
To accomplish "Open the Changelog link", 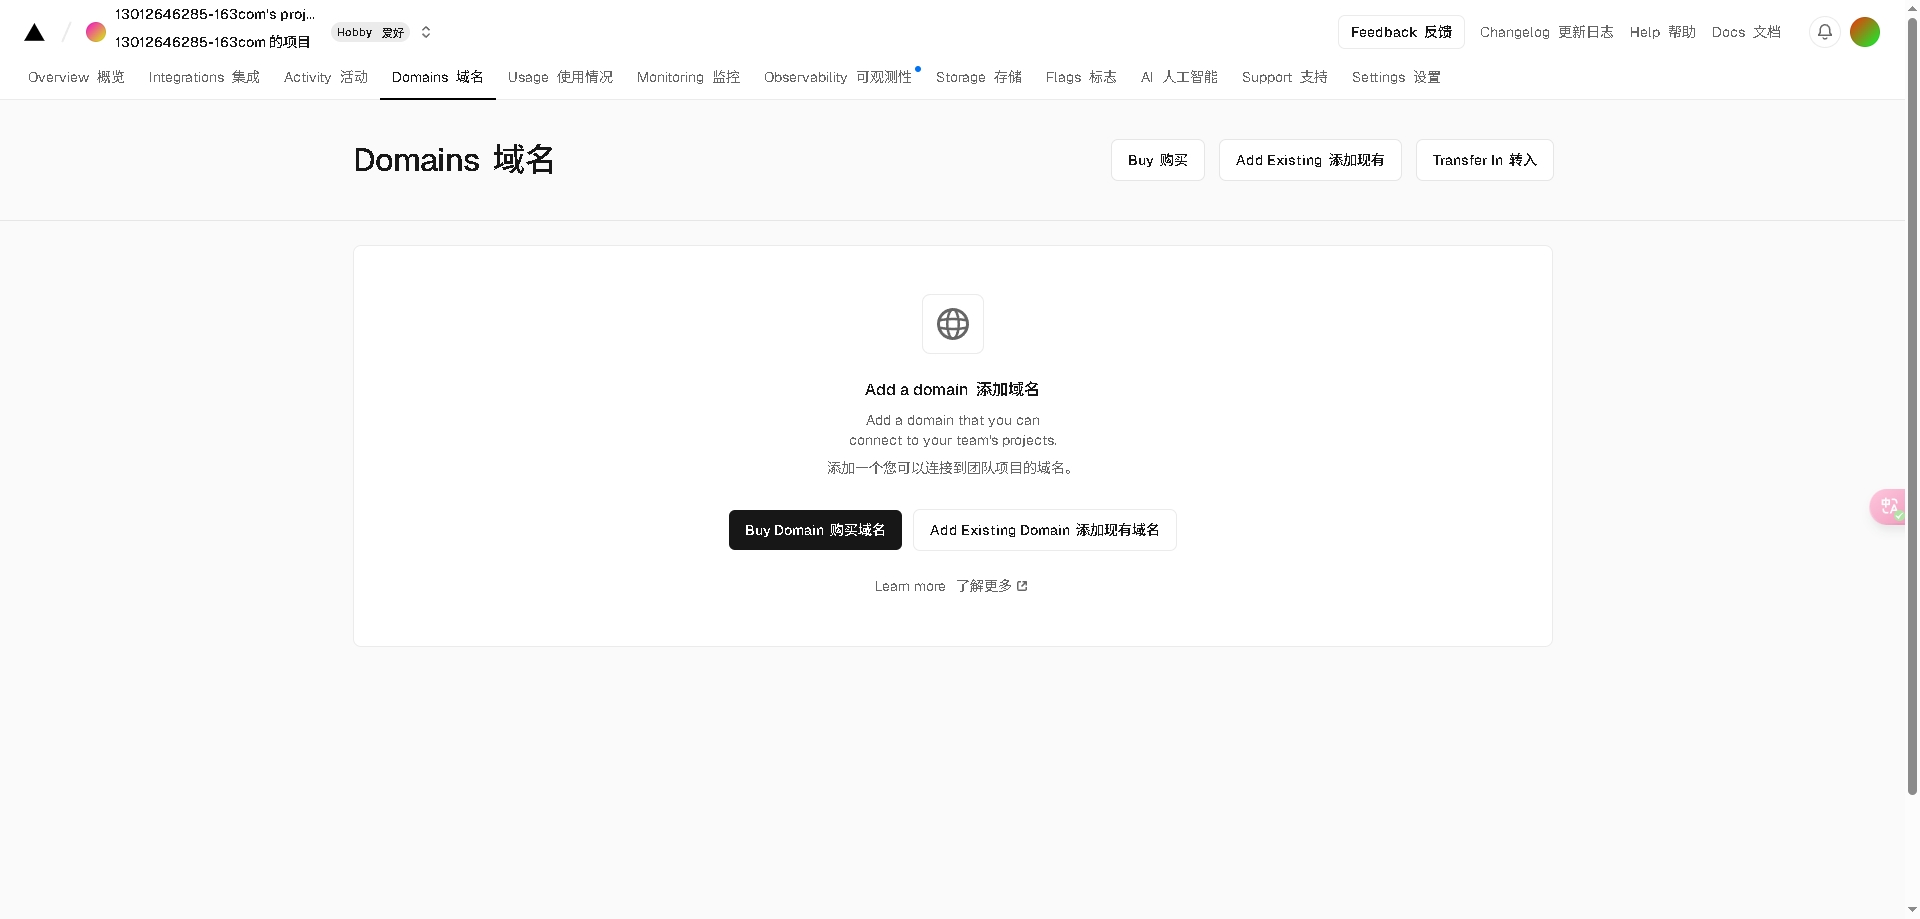I will coord(1546,32).
